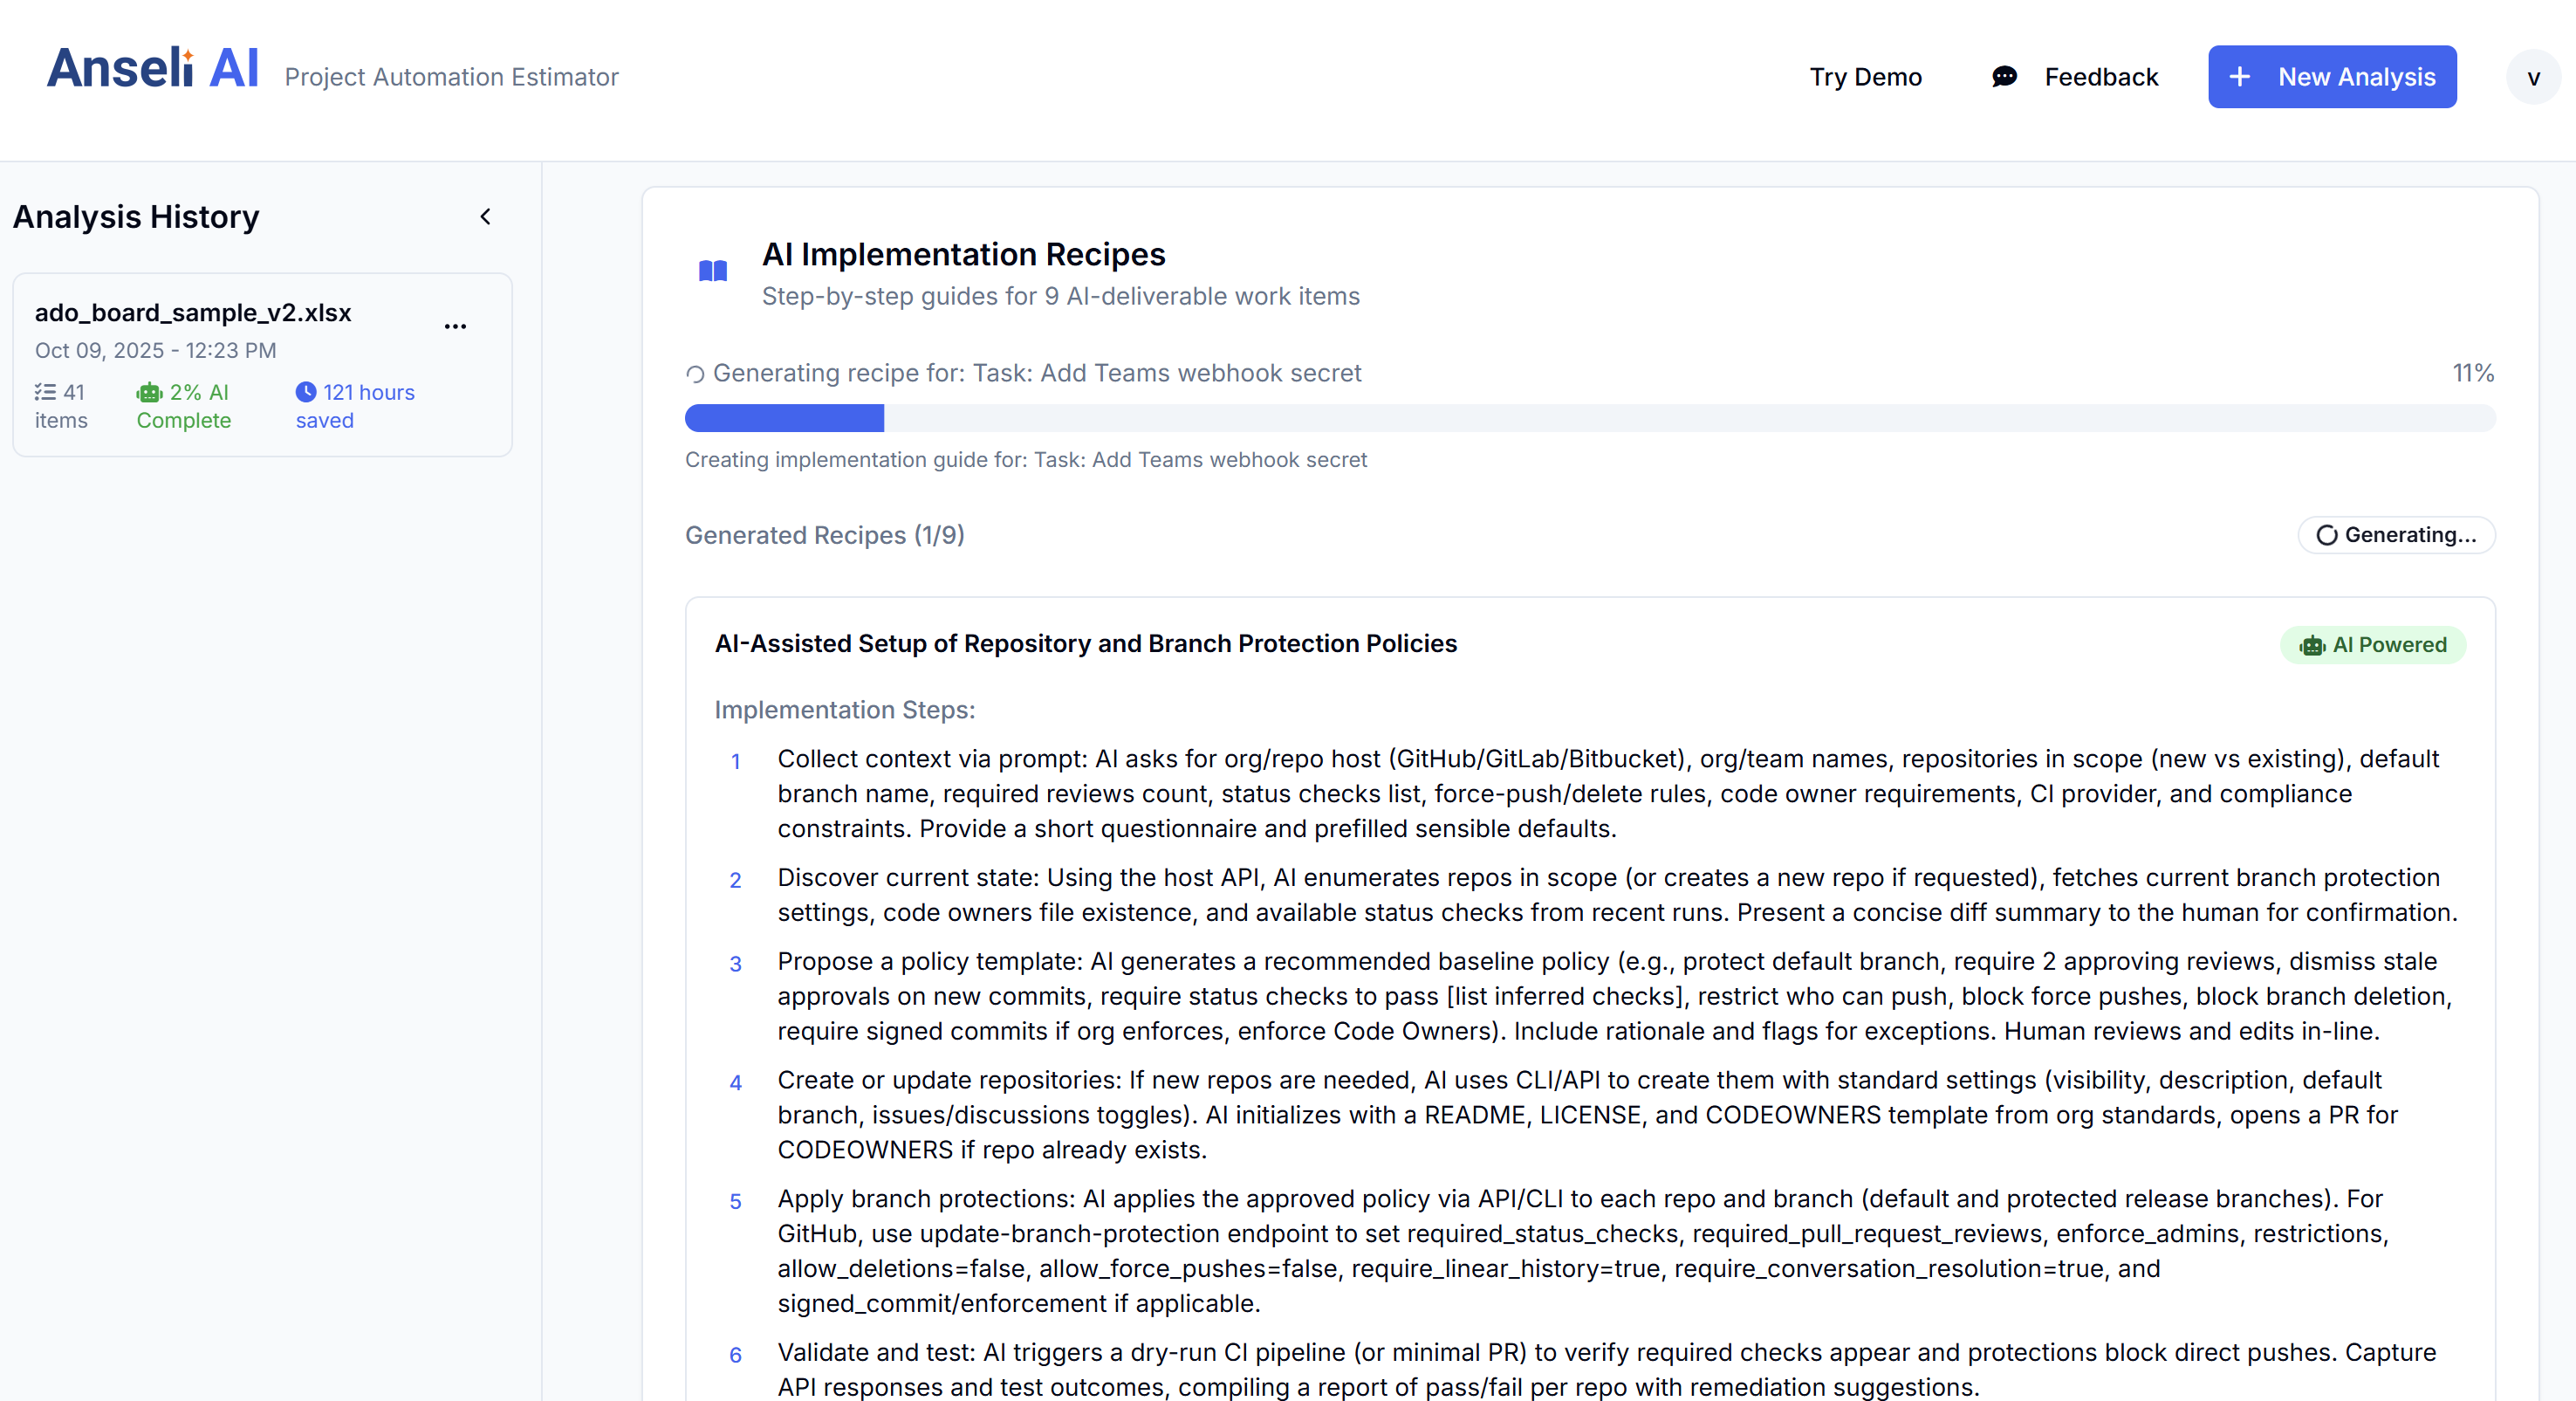Click the recipe generation progress bar
Viewport: 2576px width, 1401px height.
[1589, 418]
